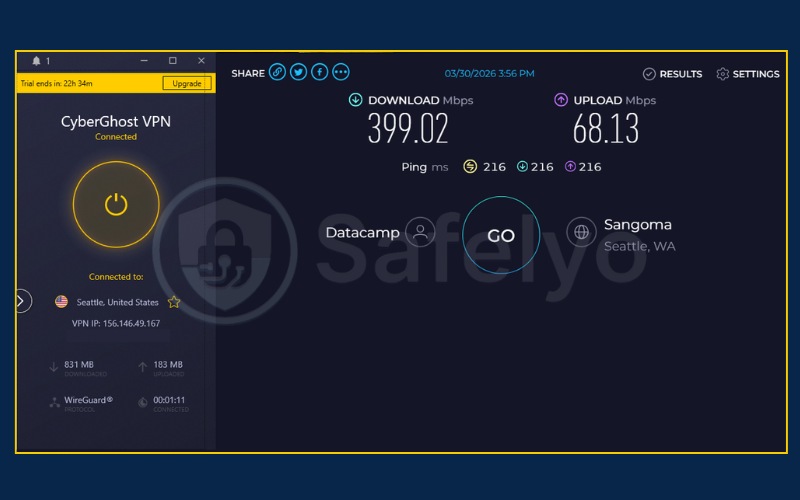
Task: Click the 399.02 download speed value
Action: 408,129
